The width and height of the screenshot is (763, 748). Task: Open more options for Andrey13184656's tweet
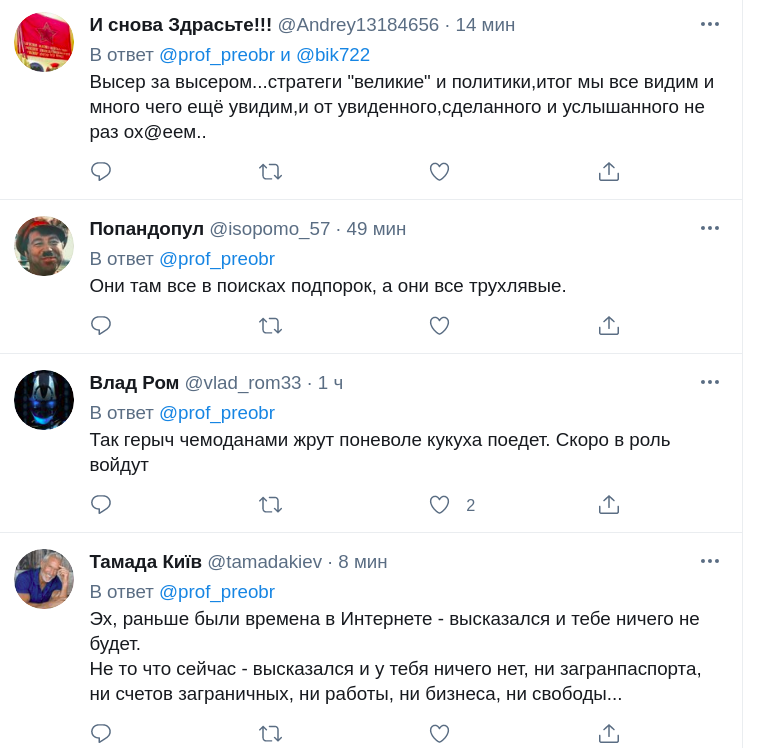pyautogui.click(x=710, y=24)
